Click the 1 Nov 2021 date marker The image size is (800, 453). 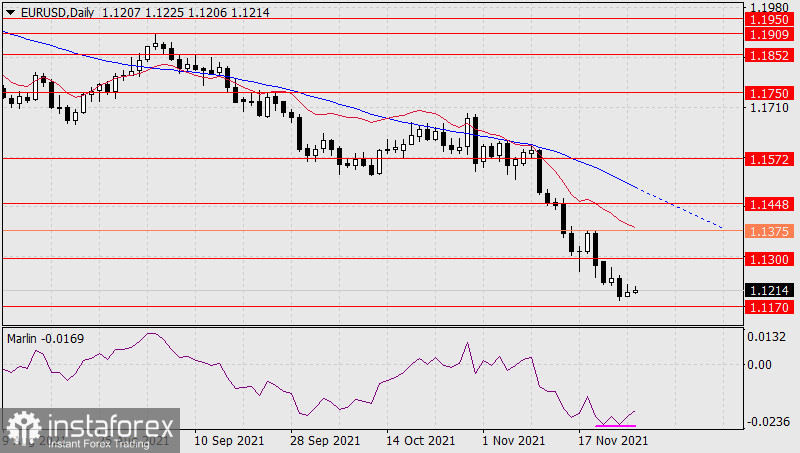point(513,440)
